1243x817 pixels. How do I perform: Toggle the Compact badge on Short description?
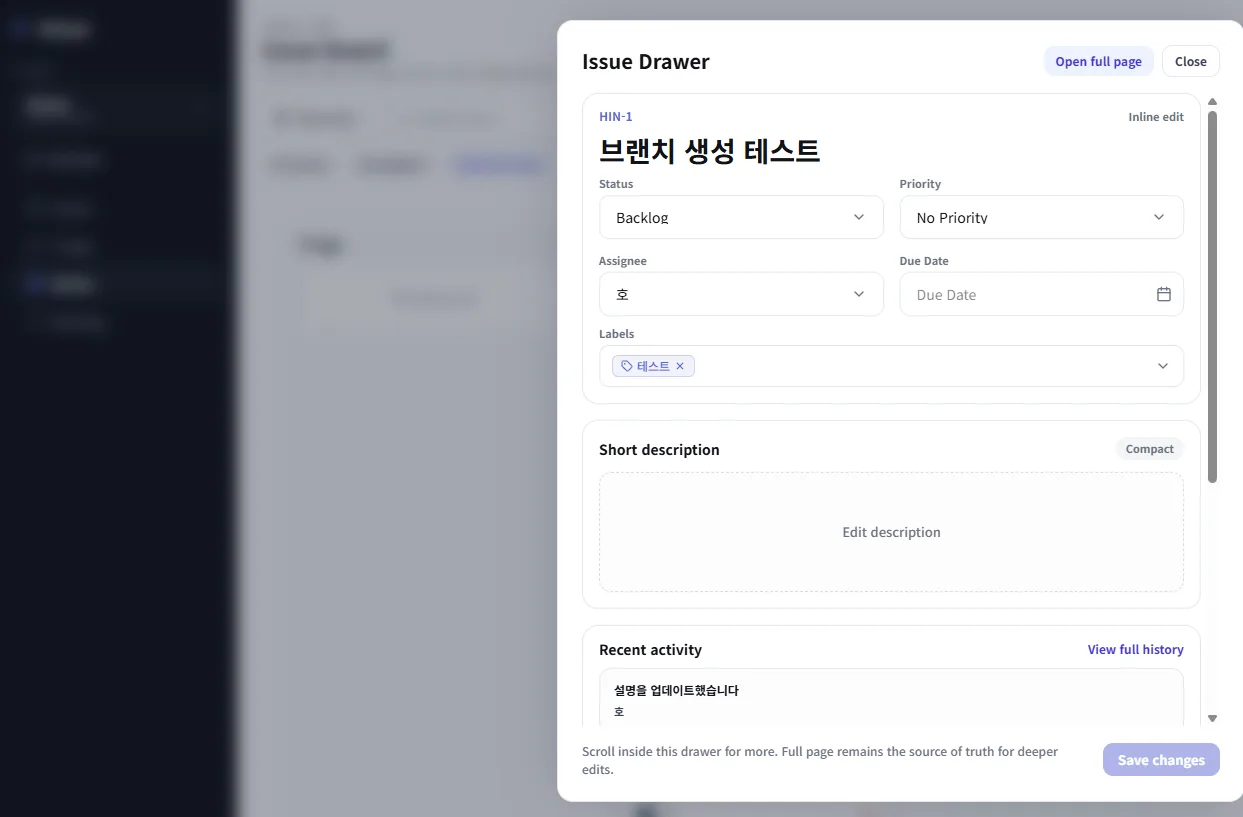point(1149,449)
